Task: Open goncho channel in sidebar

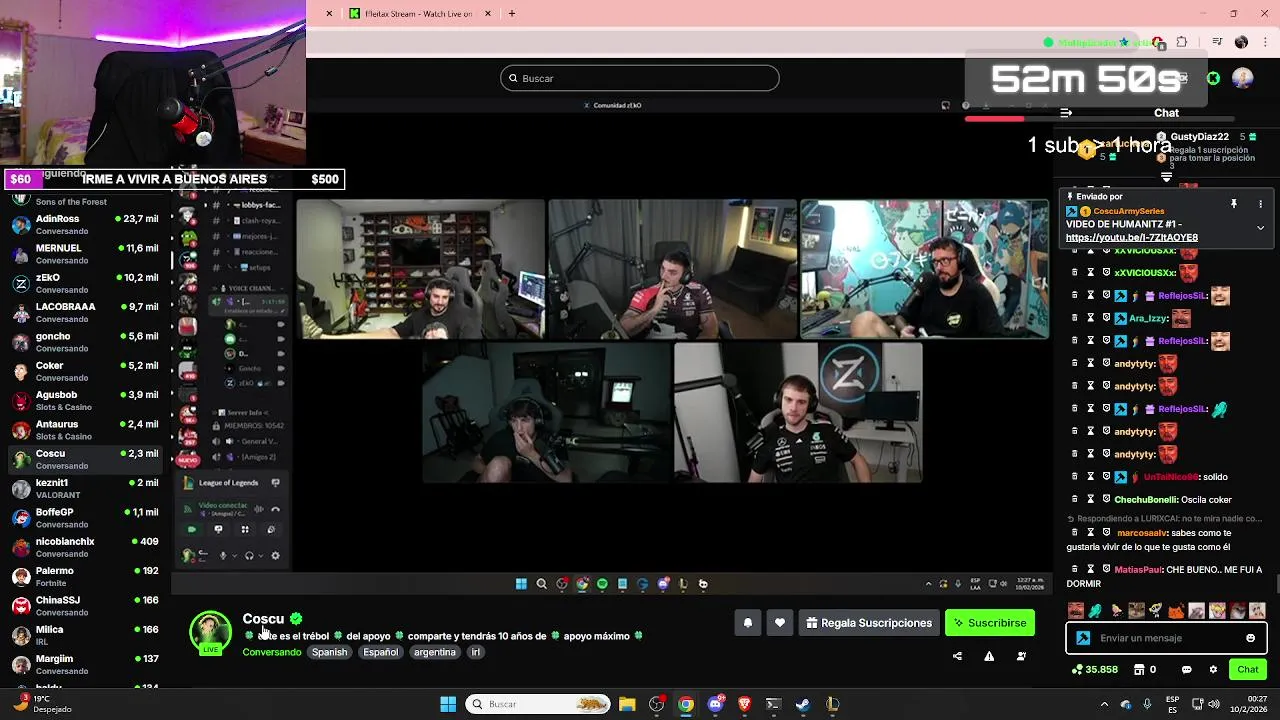Action: click(84, 341)
